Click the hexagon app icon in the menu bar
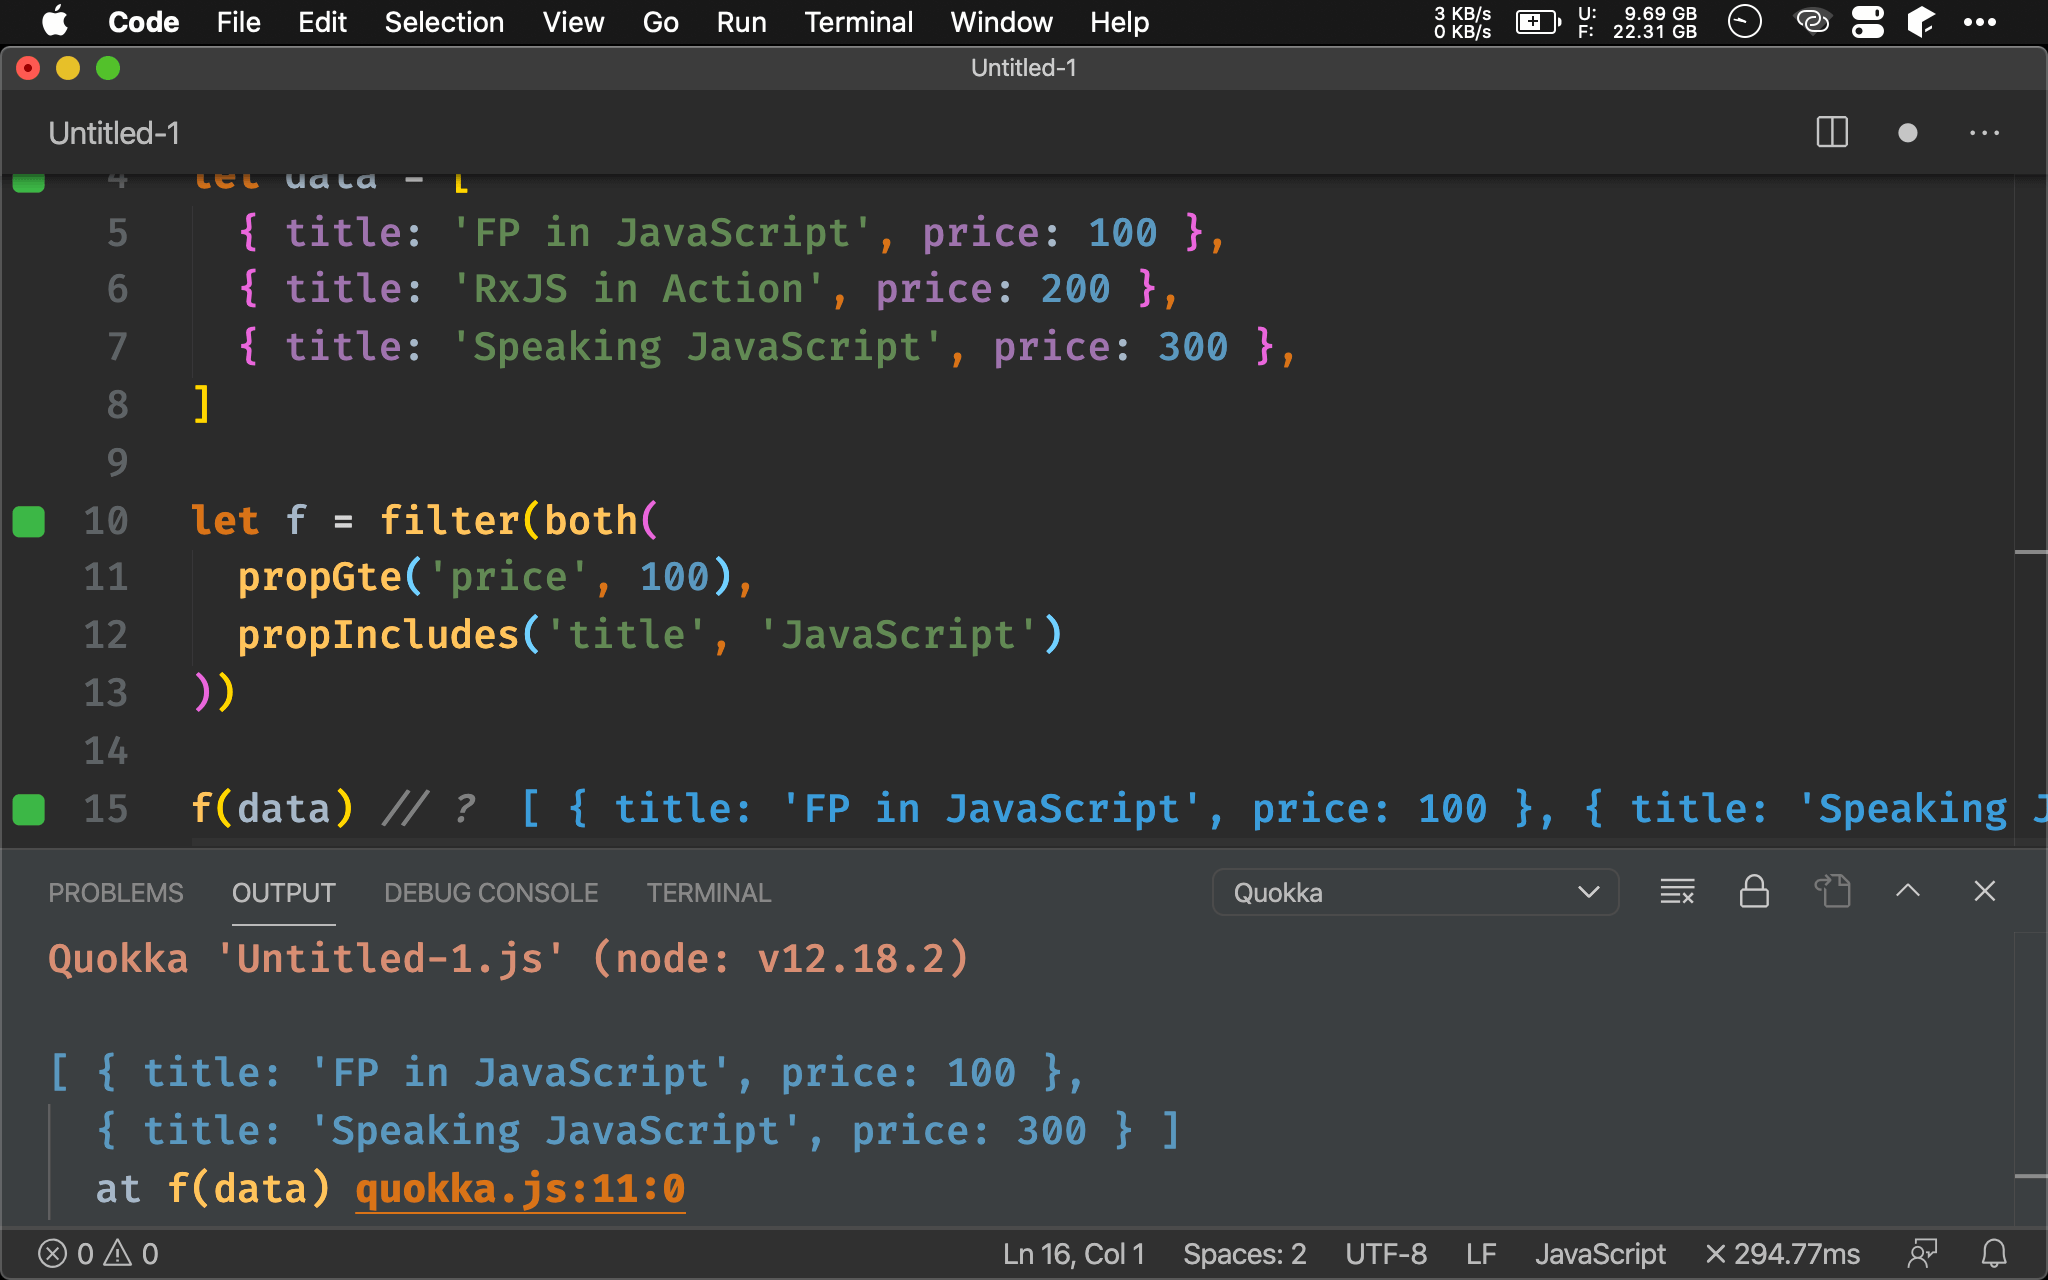Screen dimensions: 2048x1280 coord(1921,22)
